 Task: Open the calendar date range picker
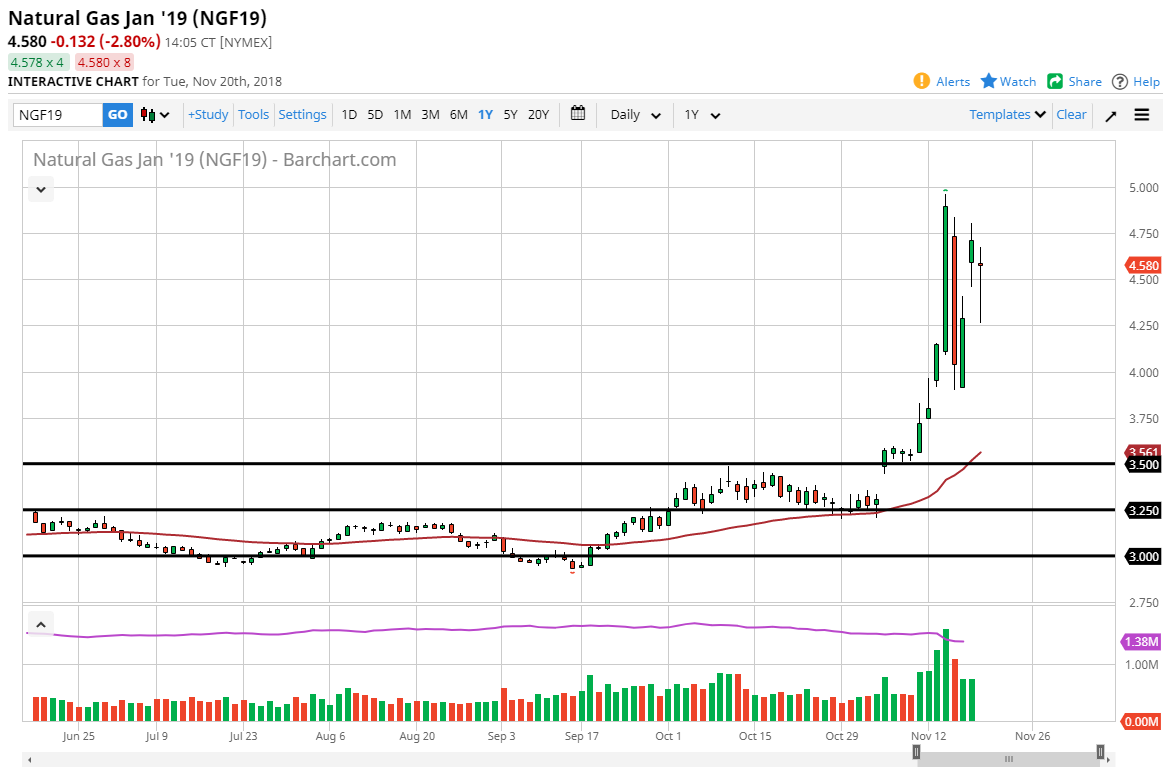pos(578,114)
